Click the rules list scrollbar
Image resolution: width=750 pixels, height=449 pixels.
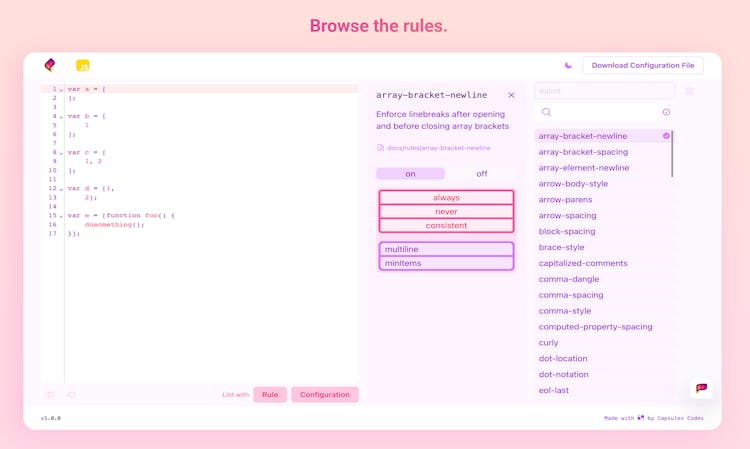pos(672,155)
